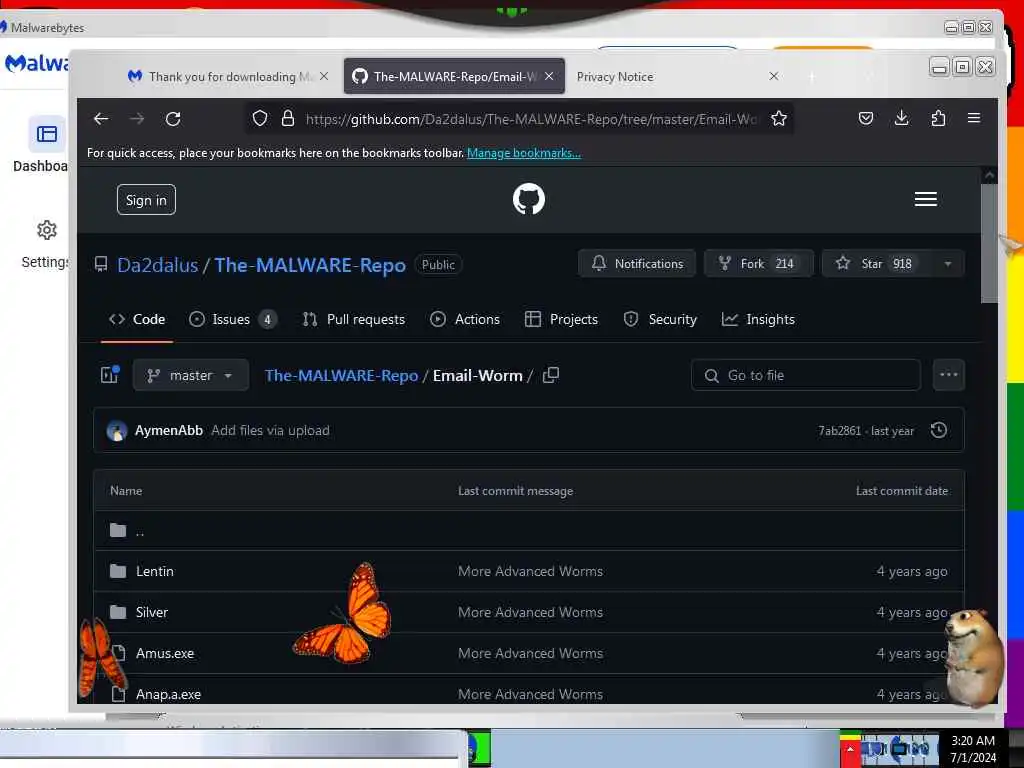
Task: Open the Pull requests tab
Action: [x=354, y=319]
